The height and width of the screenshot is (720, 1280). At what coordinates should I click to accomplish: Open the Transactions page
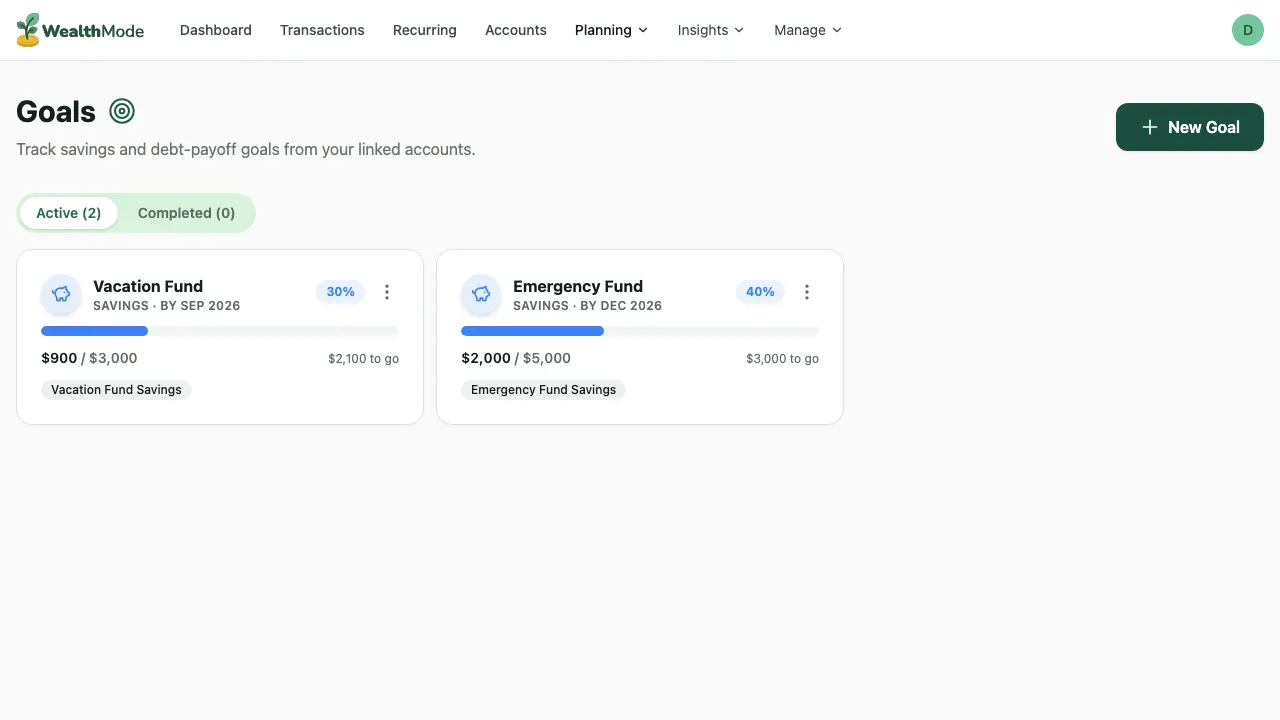click(x=322, y=30)
